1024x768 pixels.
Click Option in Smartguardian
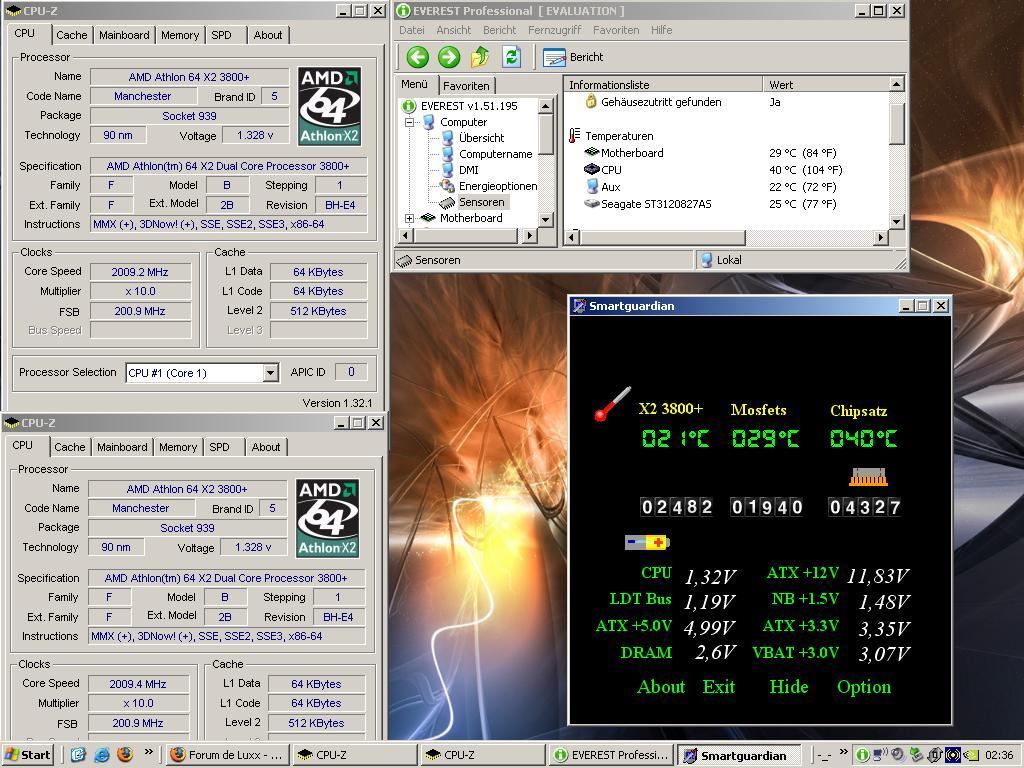pos(864,687)
